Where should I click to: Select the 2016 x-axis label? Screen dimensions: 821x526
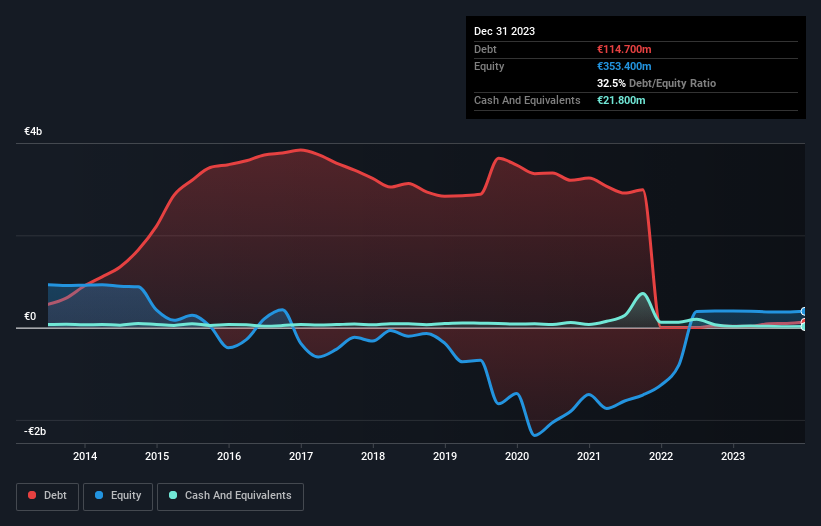[229, 456]
